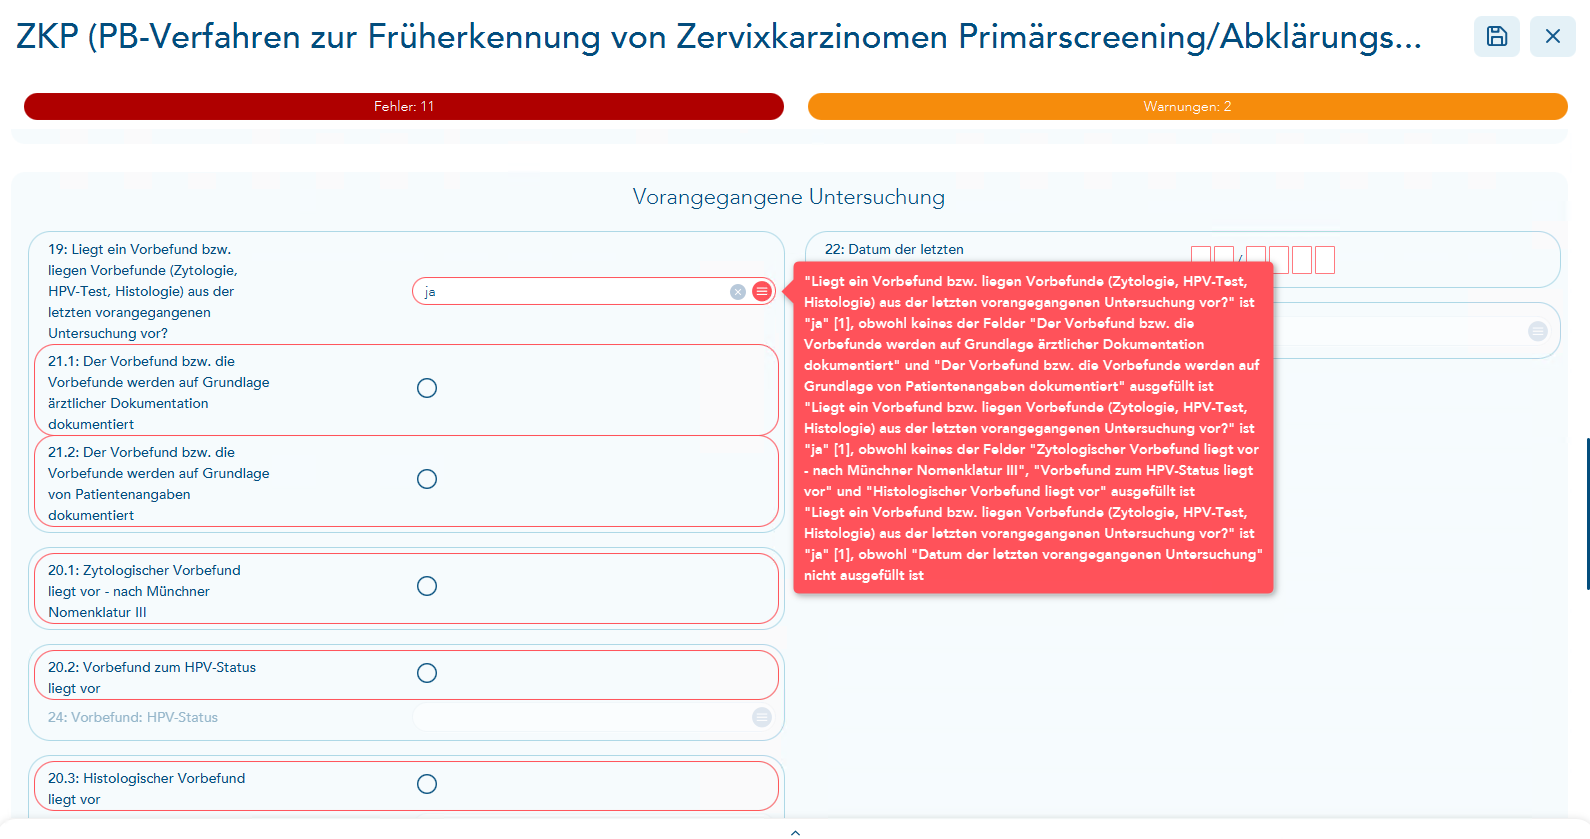Select 21.2 Patientenangaben radio button
Viewport: 1590px width, 839px height.
(427, 479)
